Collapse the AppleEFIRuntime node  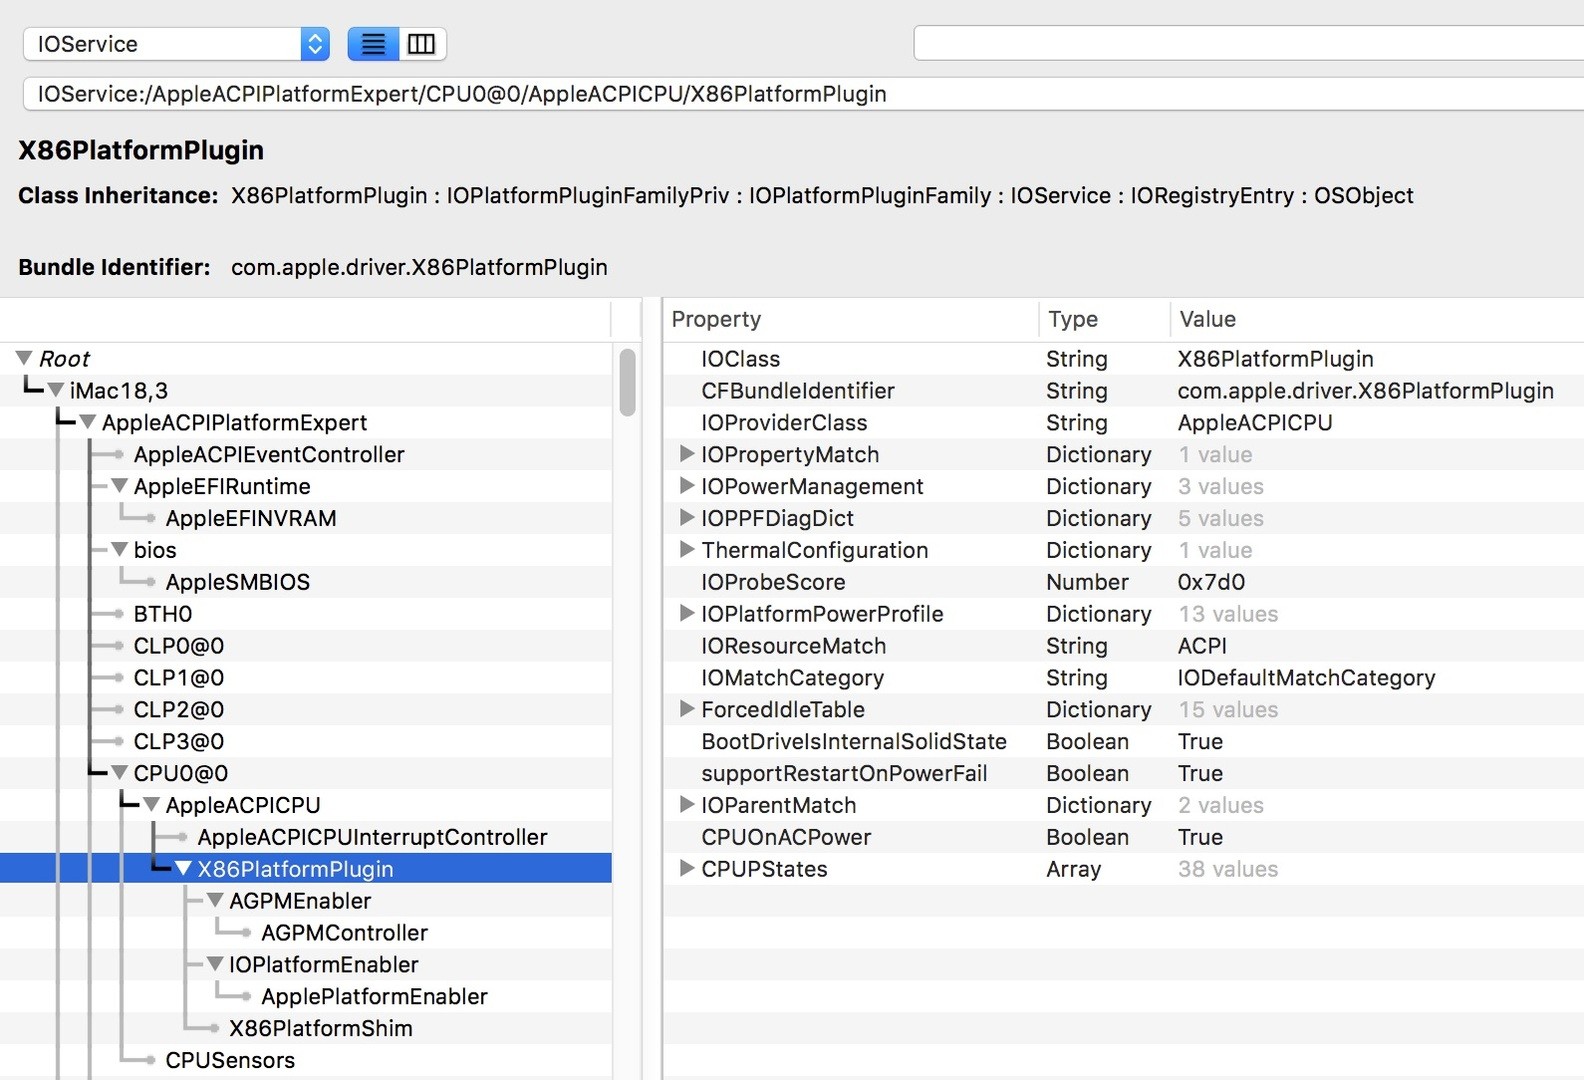click(120, 486)
